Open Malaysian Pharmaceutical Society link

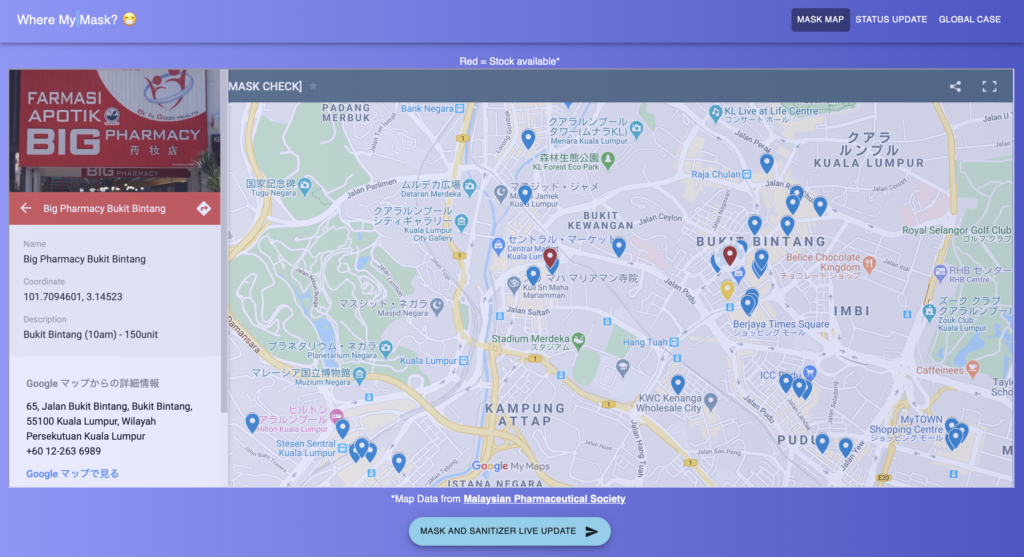click(x=544, y=499)
